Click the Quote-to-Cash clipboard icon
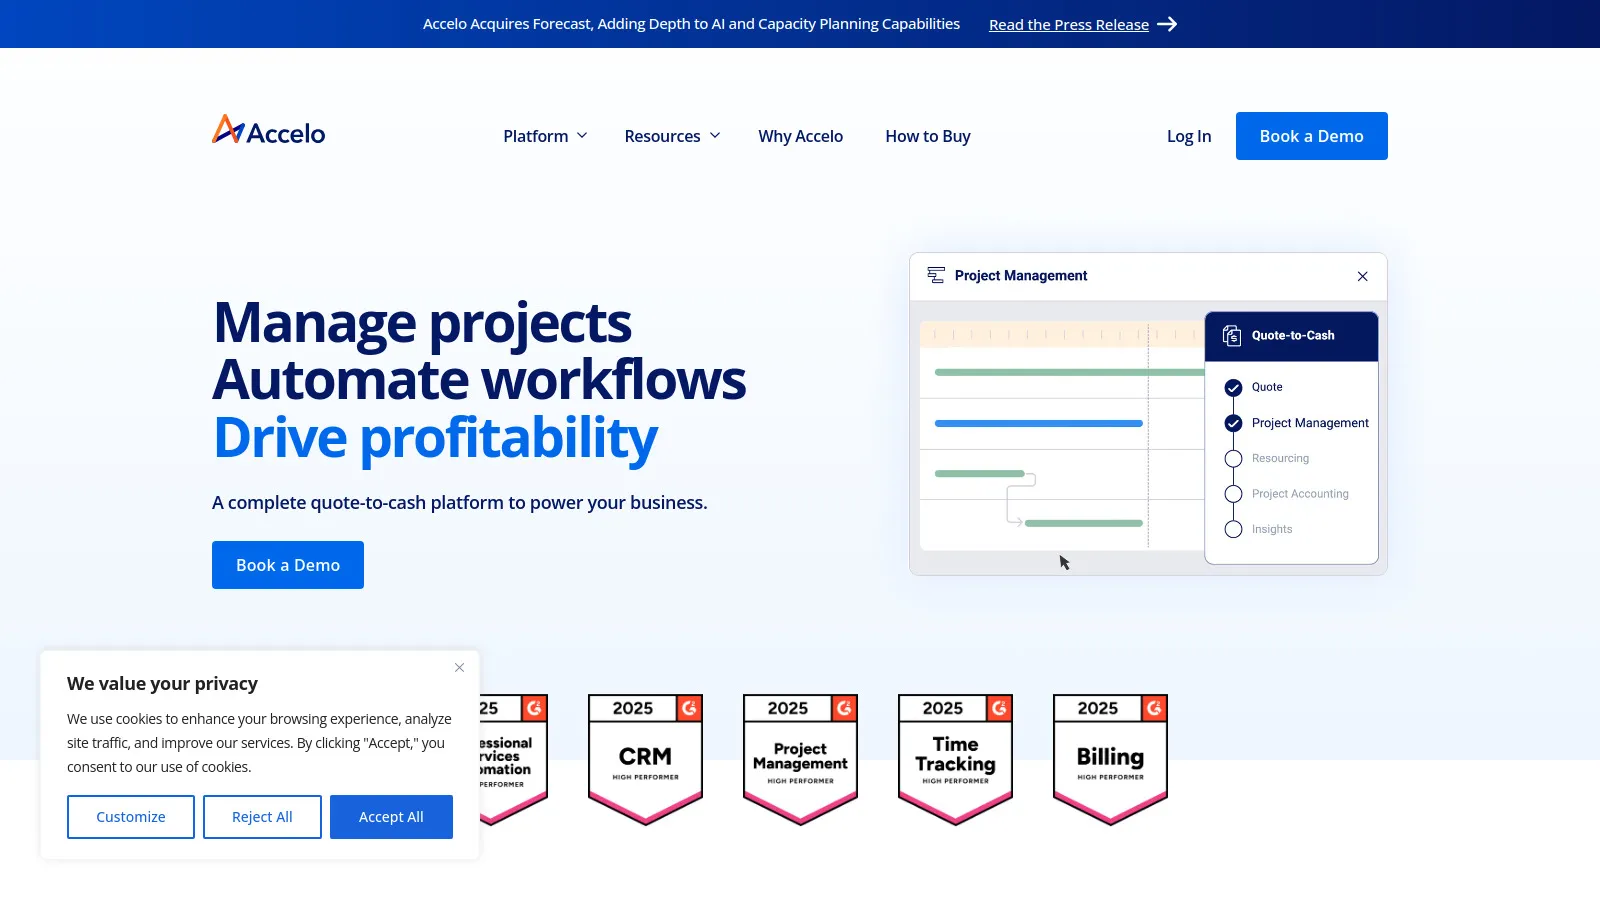 tap(1232, 336)
